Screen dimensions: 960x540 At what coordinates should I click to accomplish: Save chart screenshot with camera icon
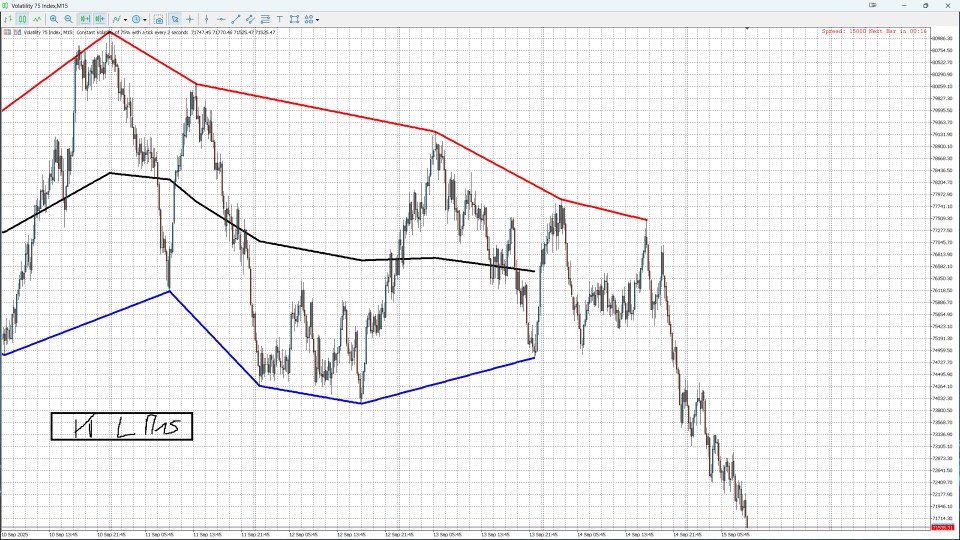[x=159, y=20]
